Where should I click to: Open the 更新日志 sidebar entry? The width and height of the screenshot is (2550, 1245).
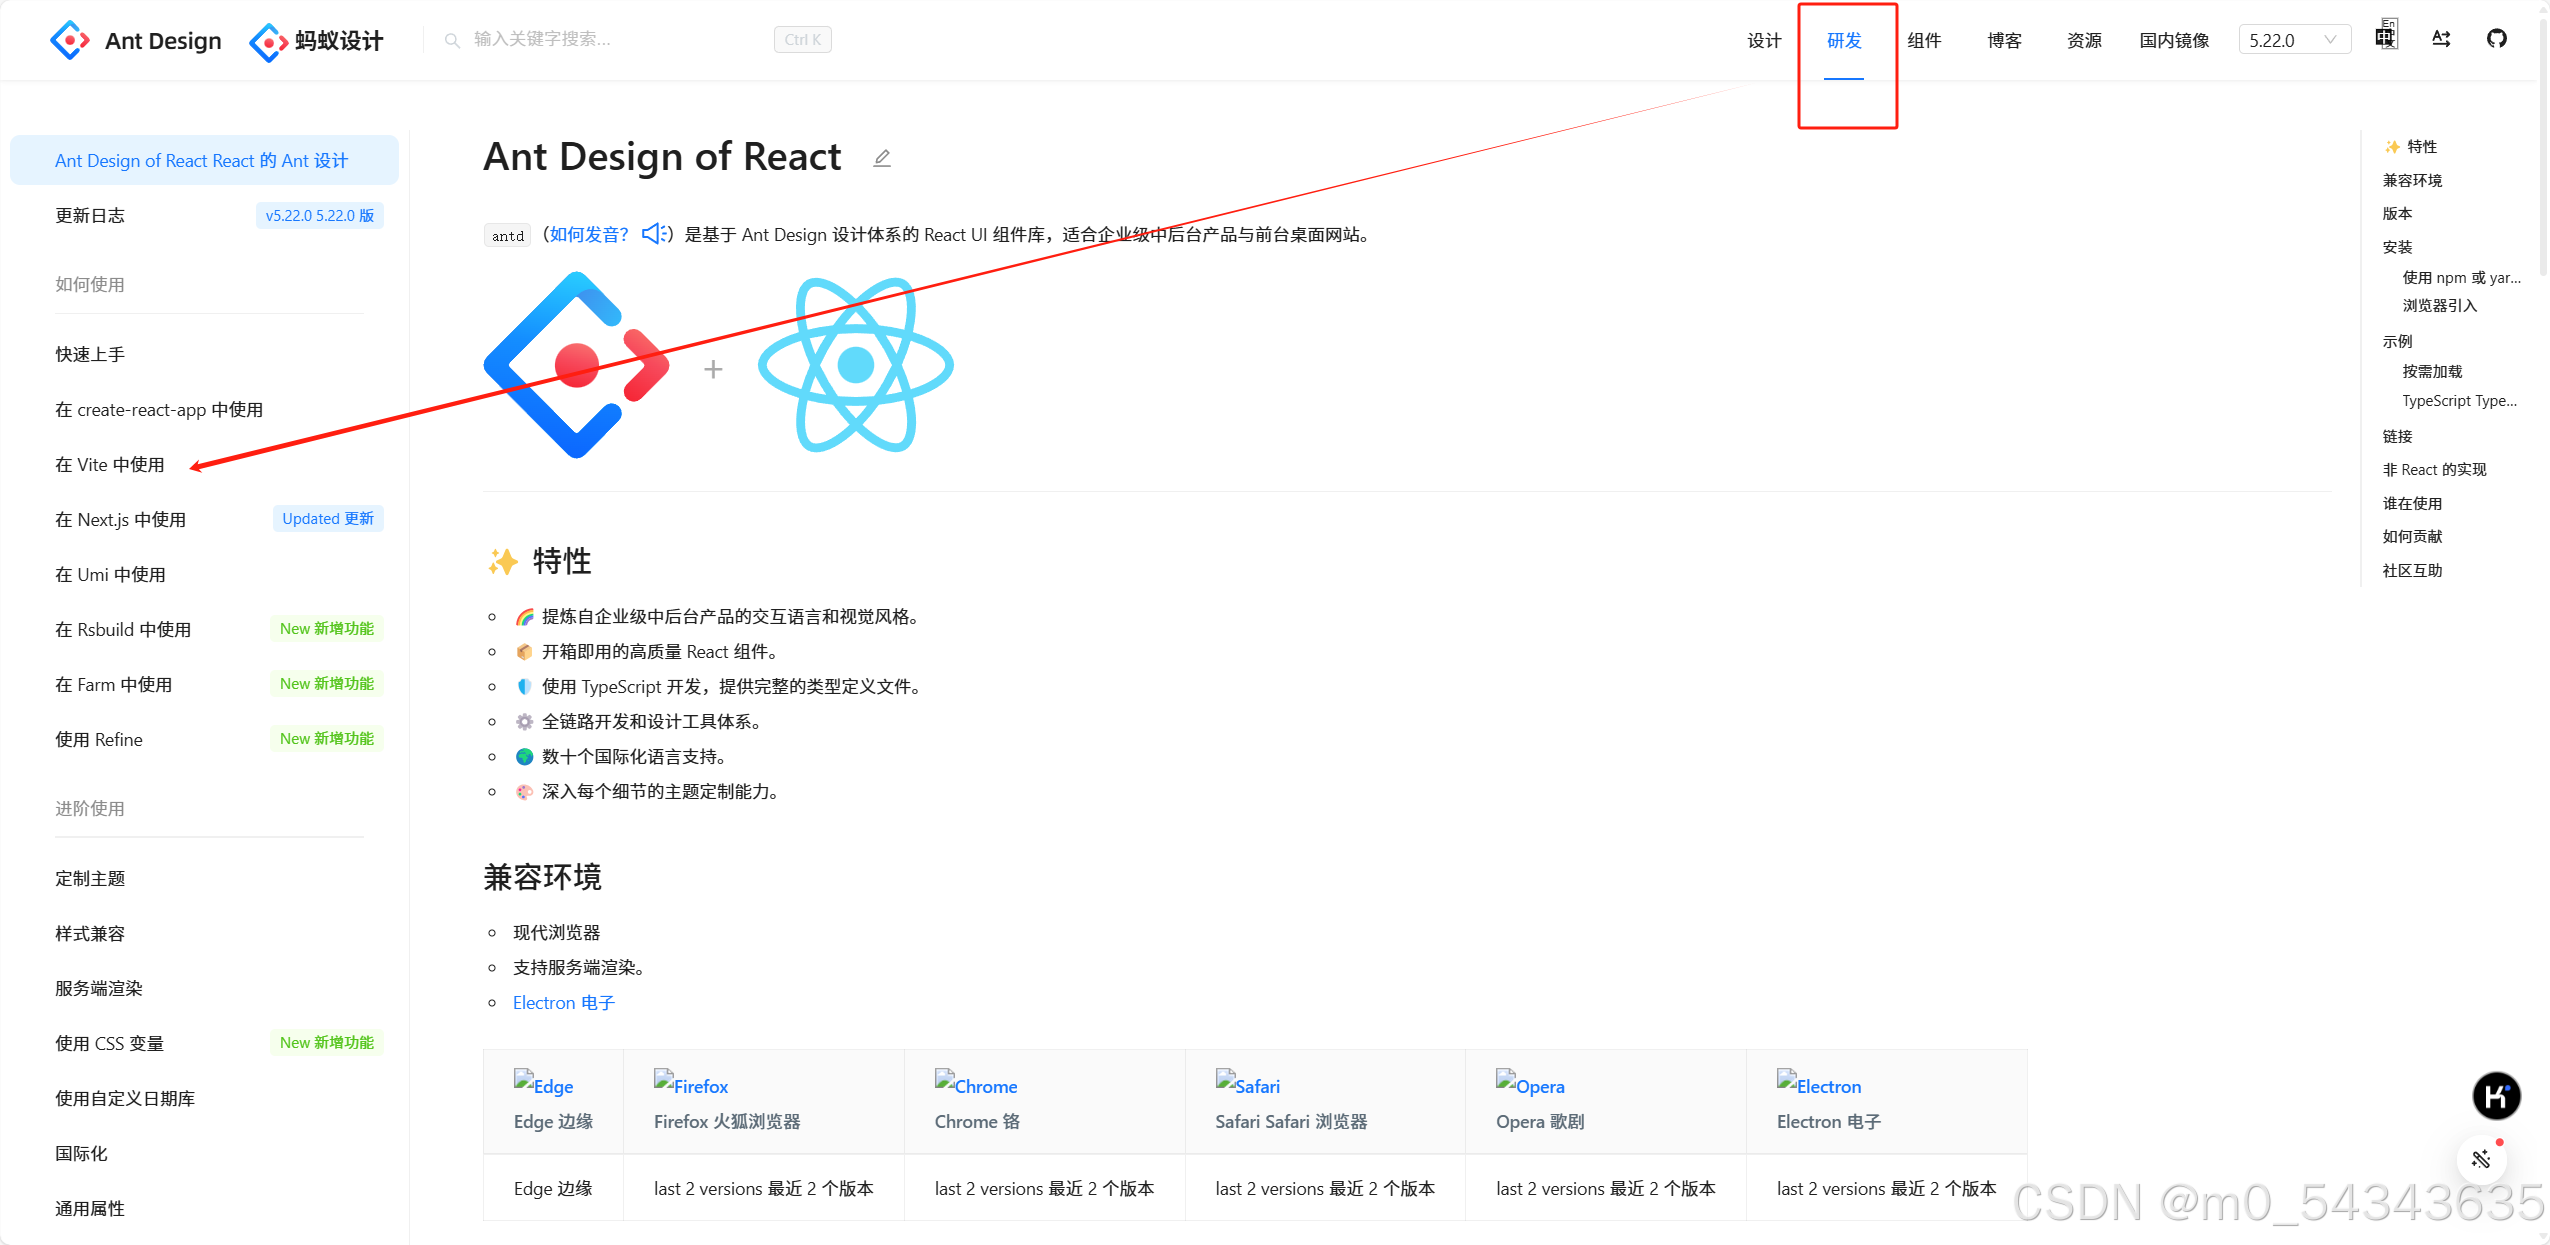(x=90, y=215)
